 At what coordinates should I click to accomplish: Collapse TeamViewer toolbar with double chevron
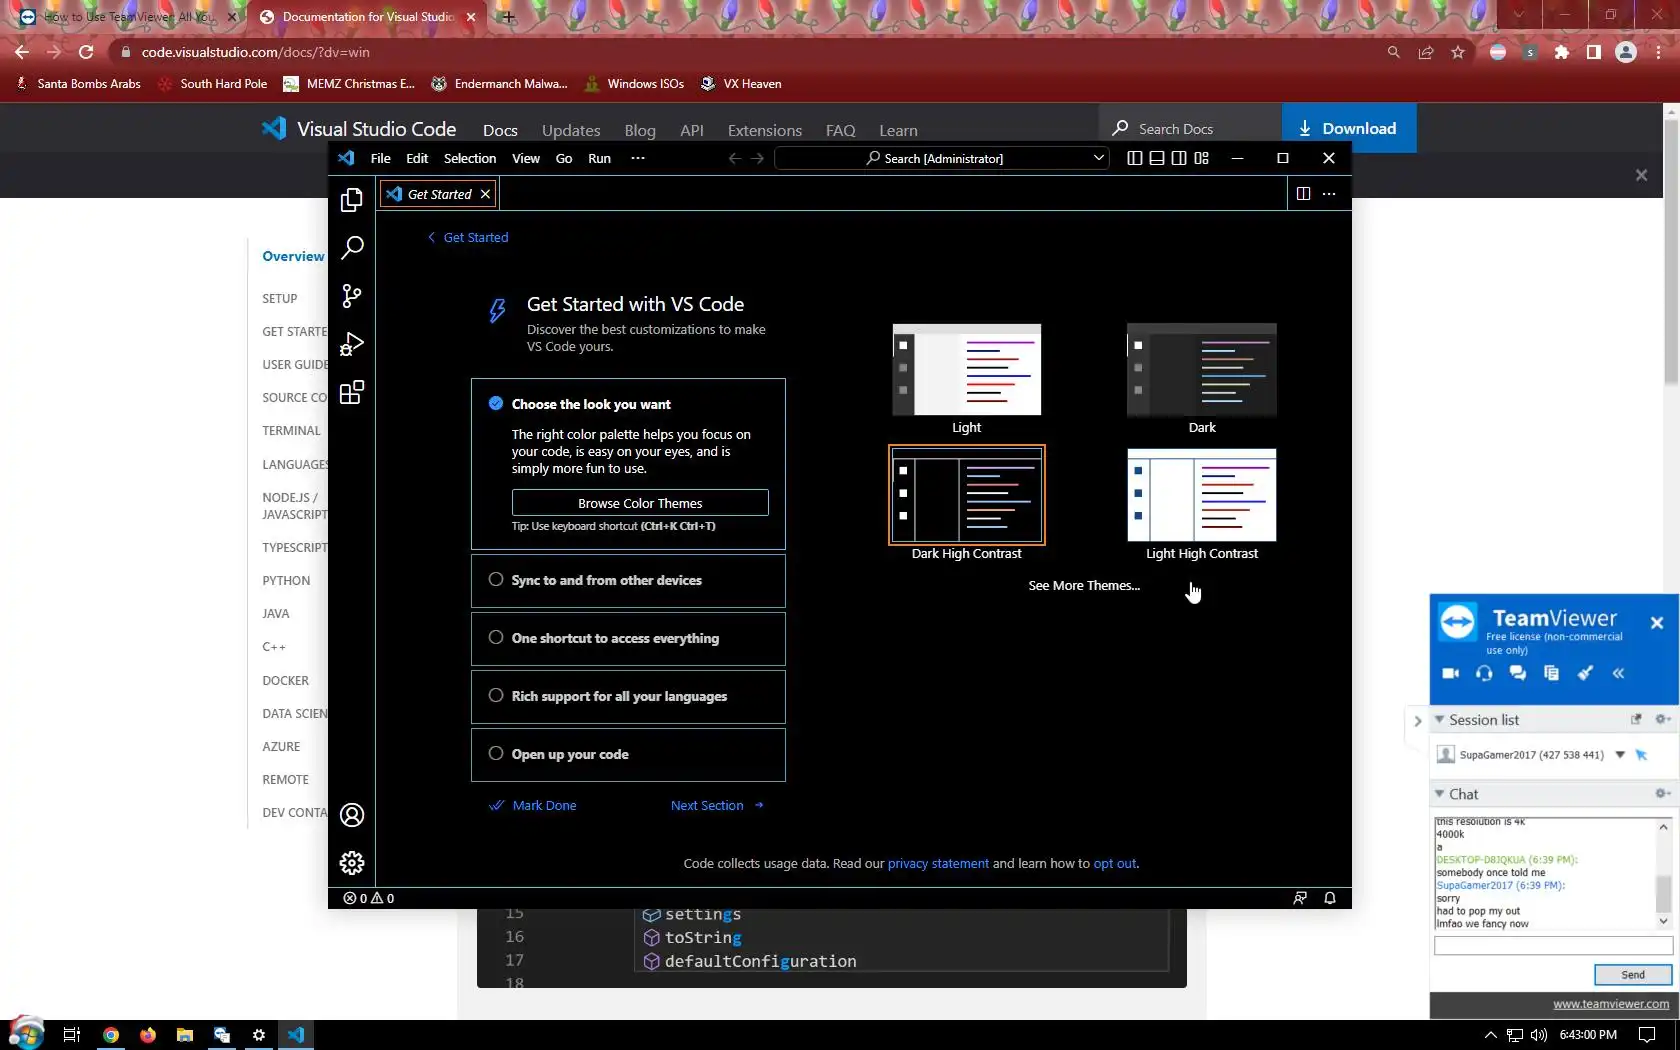tap(1619, 673)
